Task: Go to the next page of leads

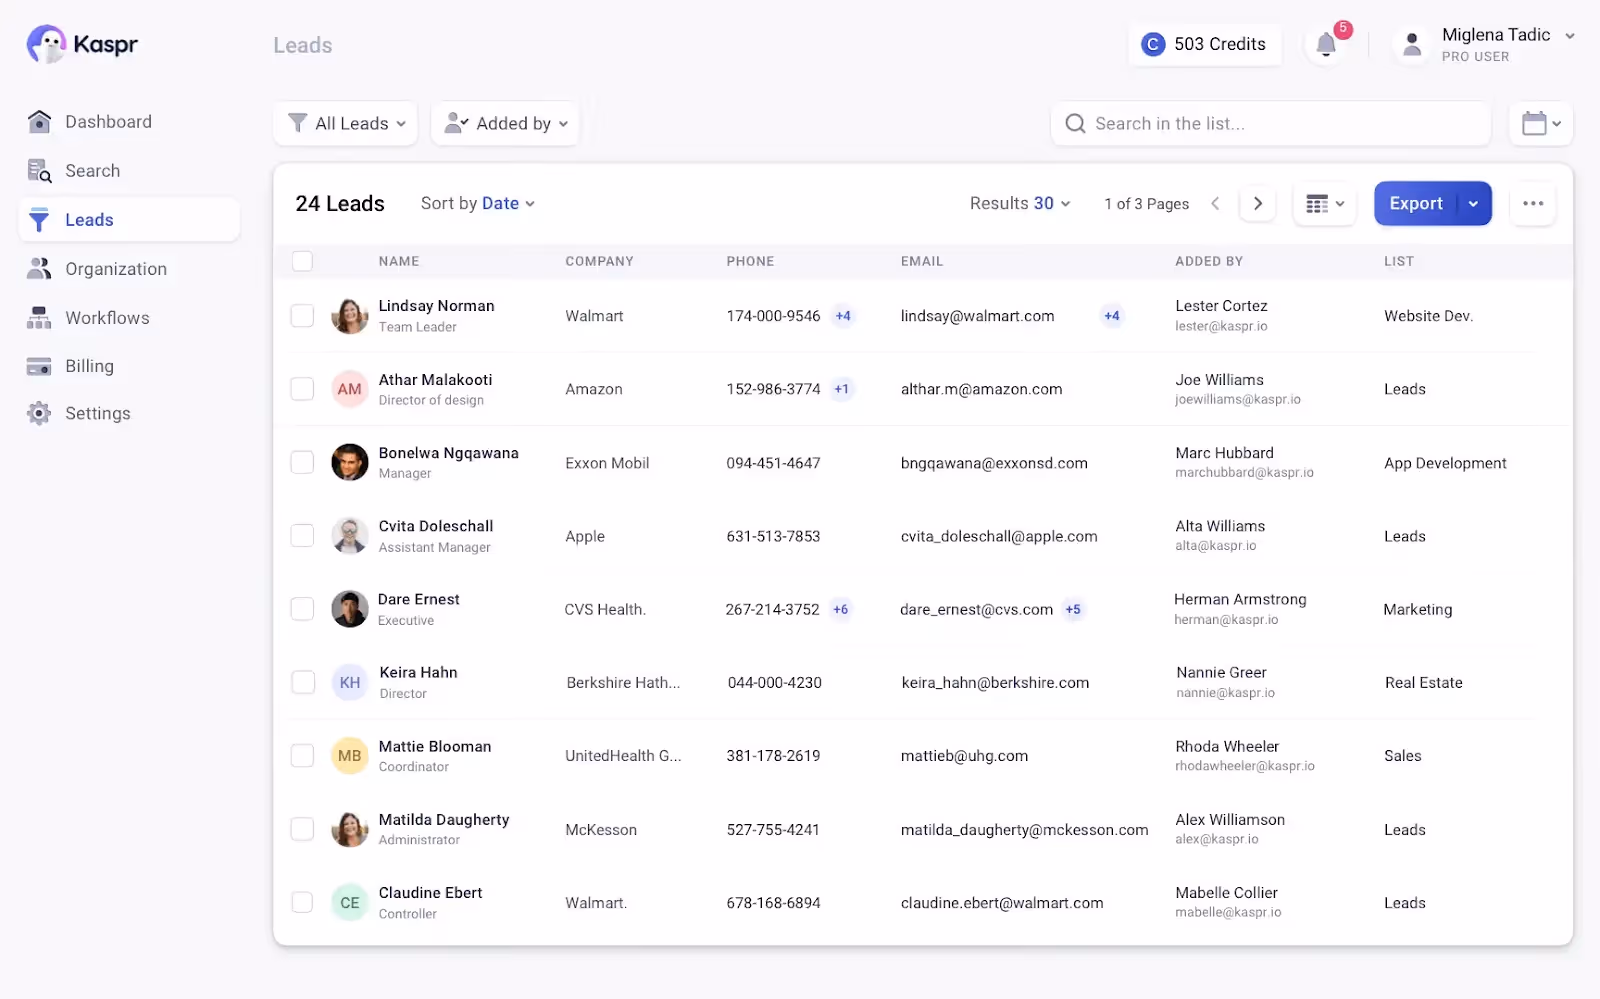Action: point(1257,203)
